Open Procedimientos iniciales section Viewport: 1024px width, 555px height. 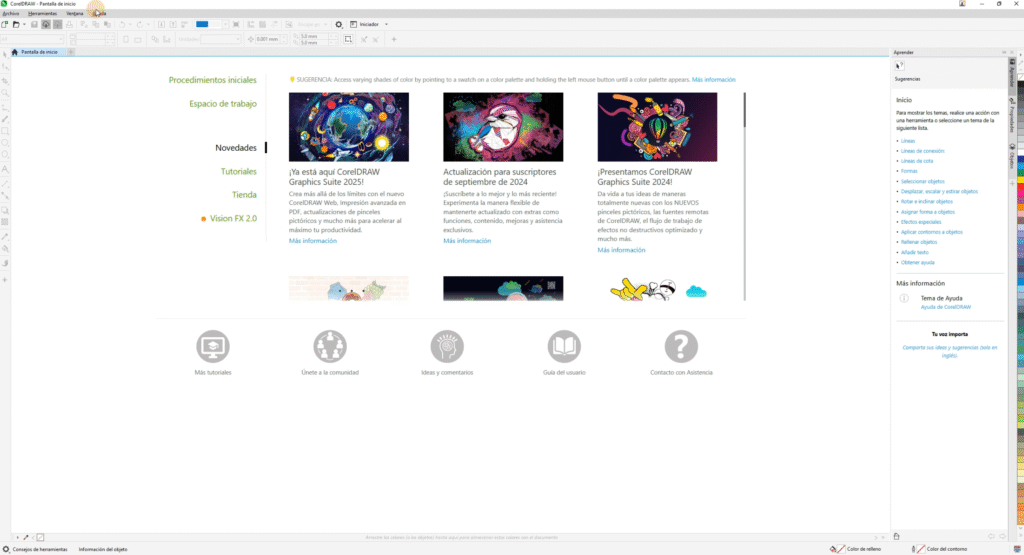click(x=212, y=80)
